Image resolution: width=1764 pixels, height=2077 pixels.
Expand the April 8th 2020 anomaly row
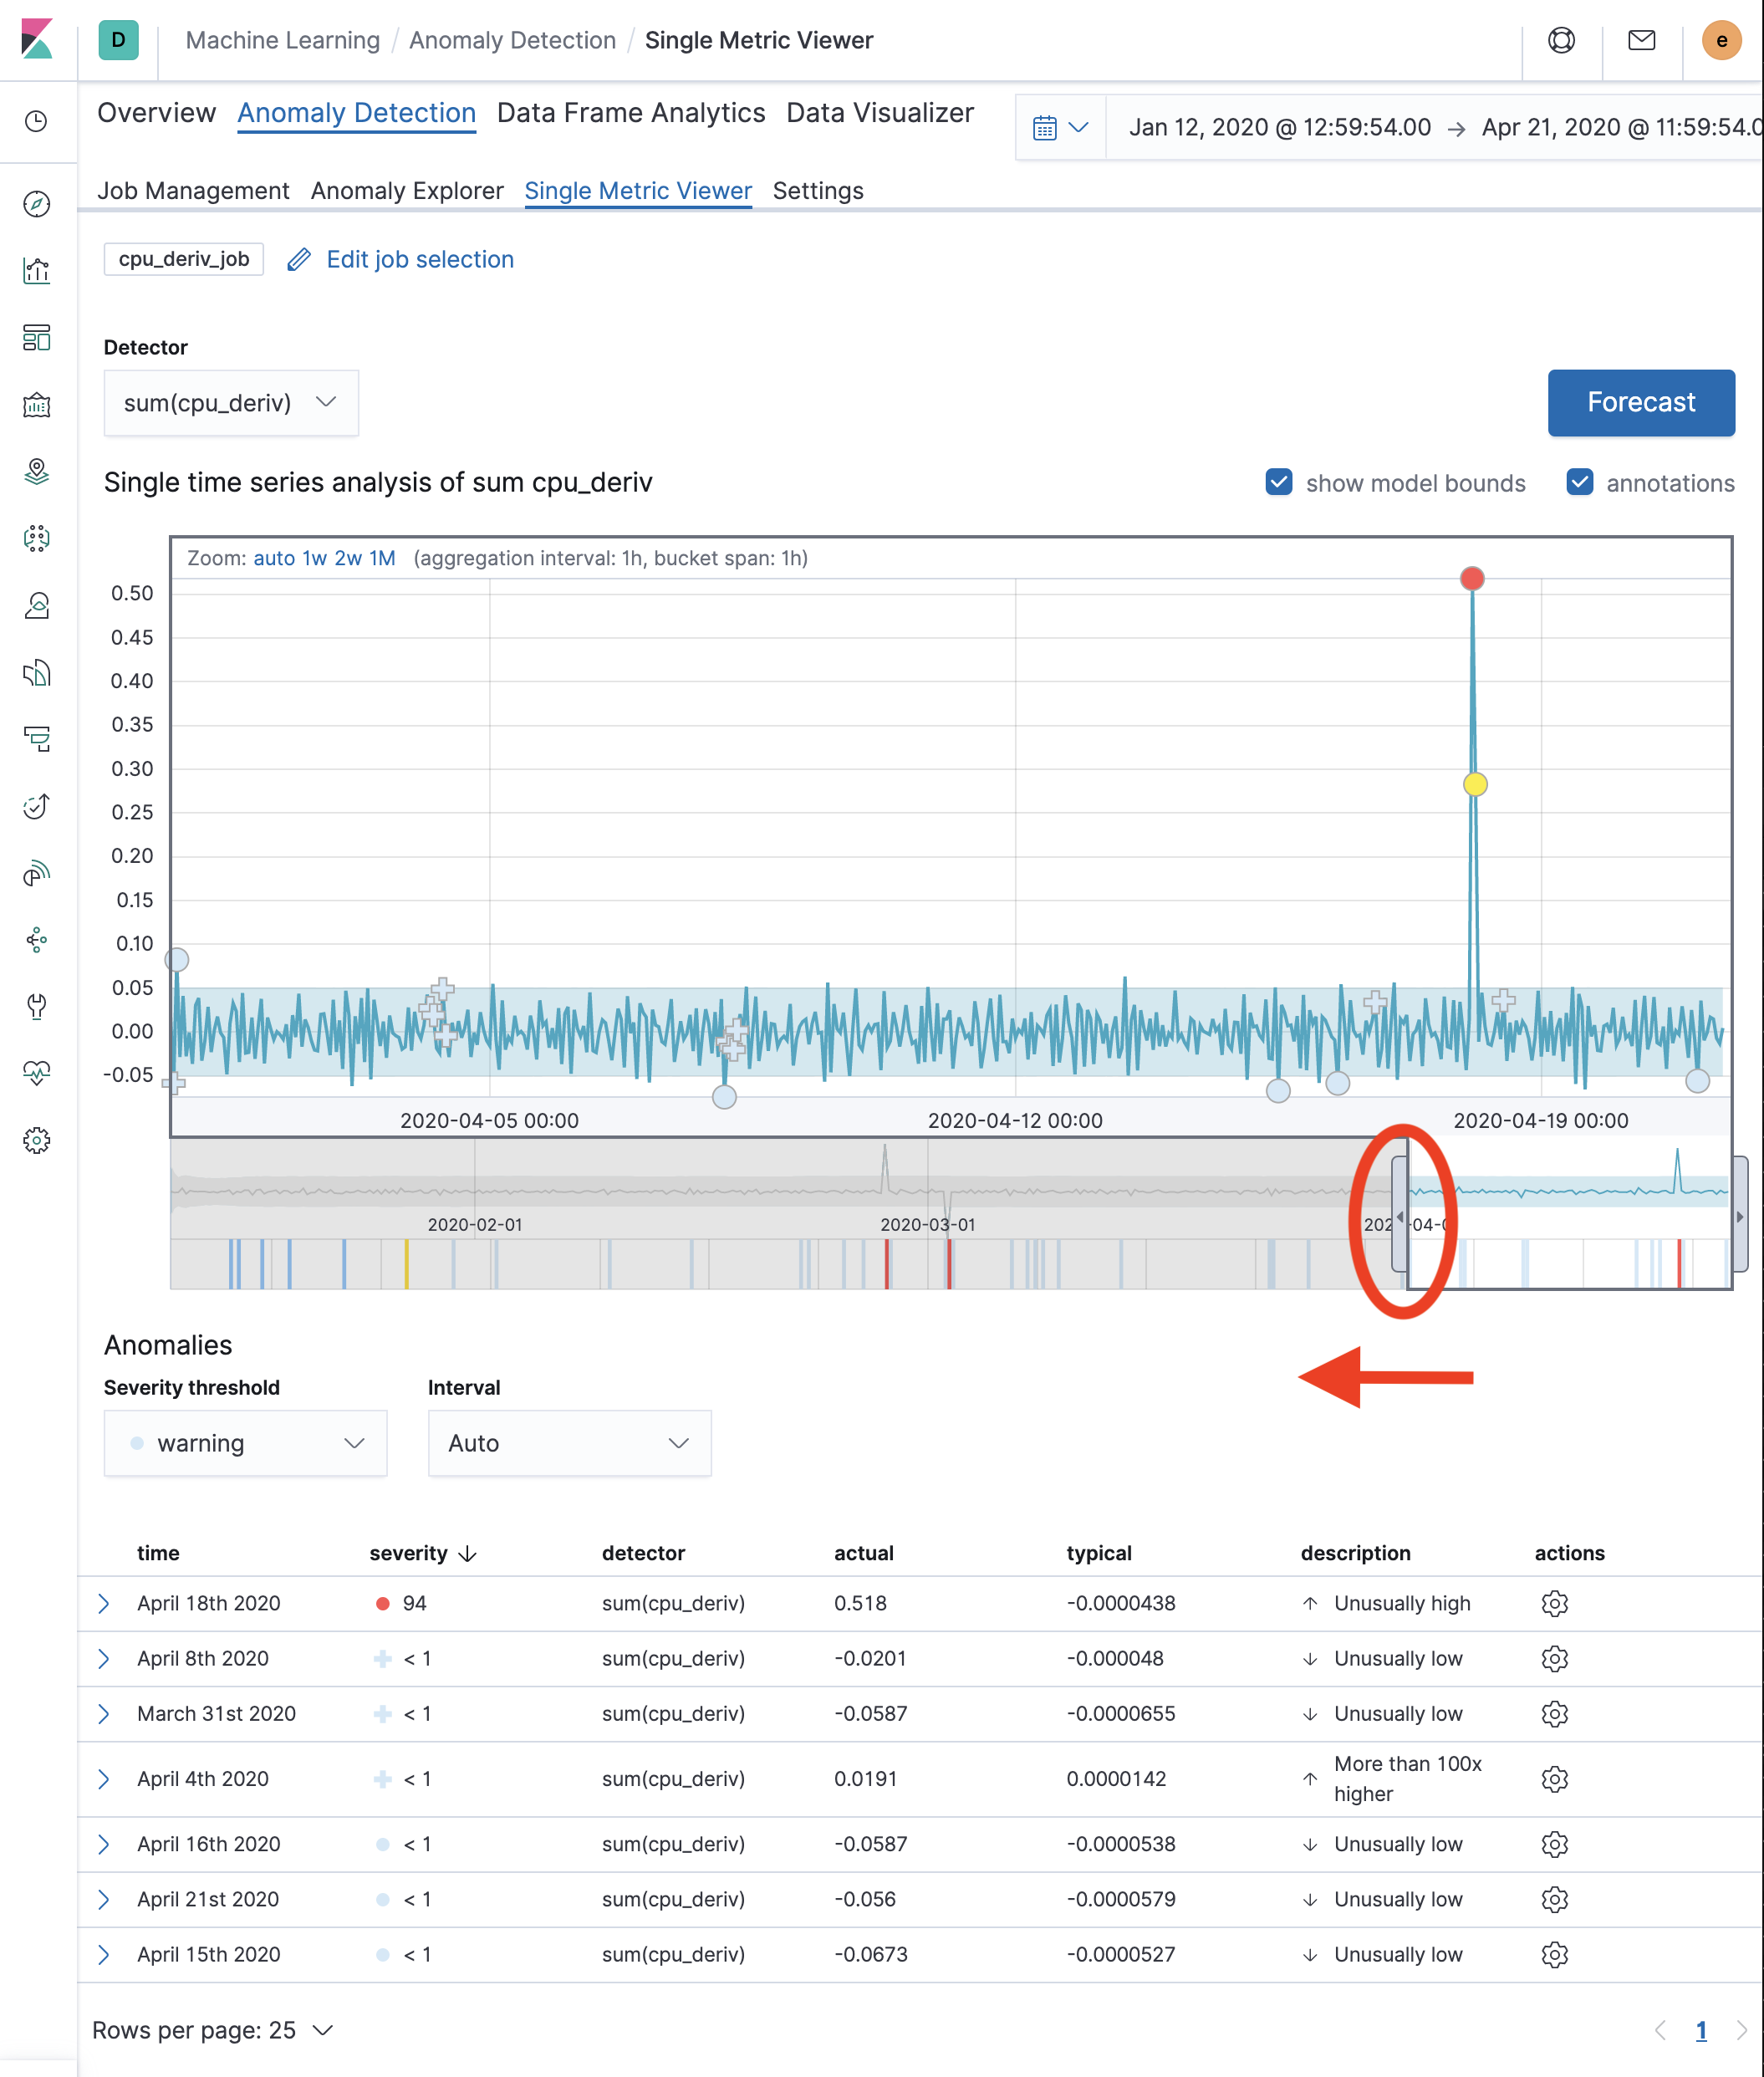[x=104, y=1658]
